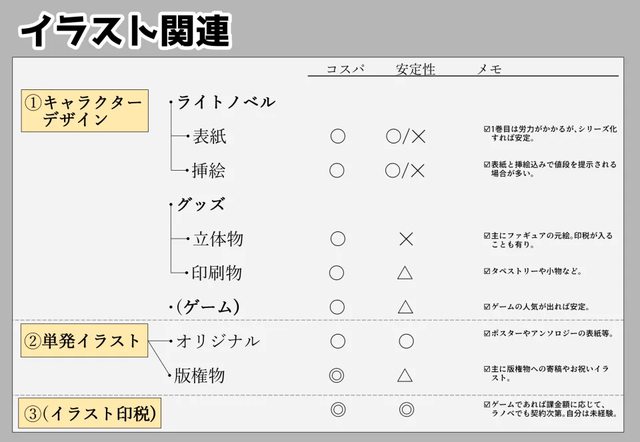Viewport: 640px width, 442px height.
Task: Click the checkbox beside 1巻目は労力 memo
Action: tap(487, 129)
